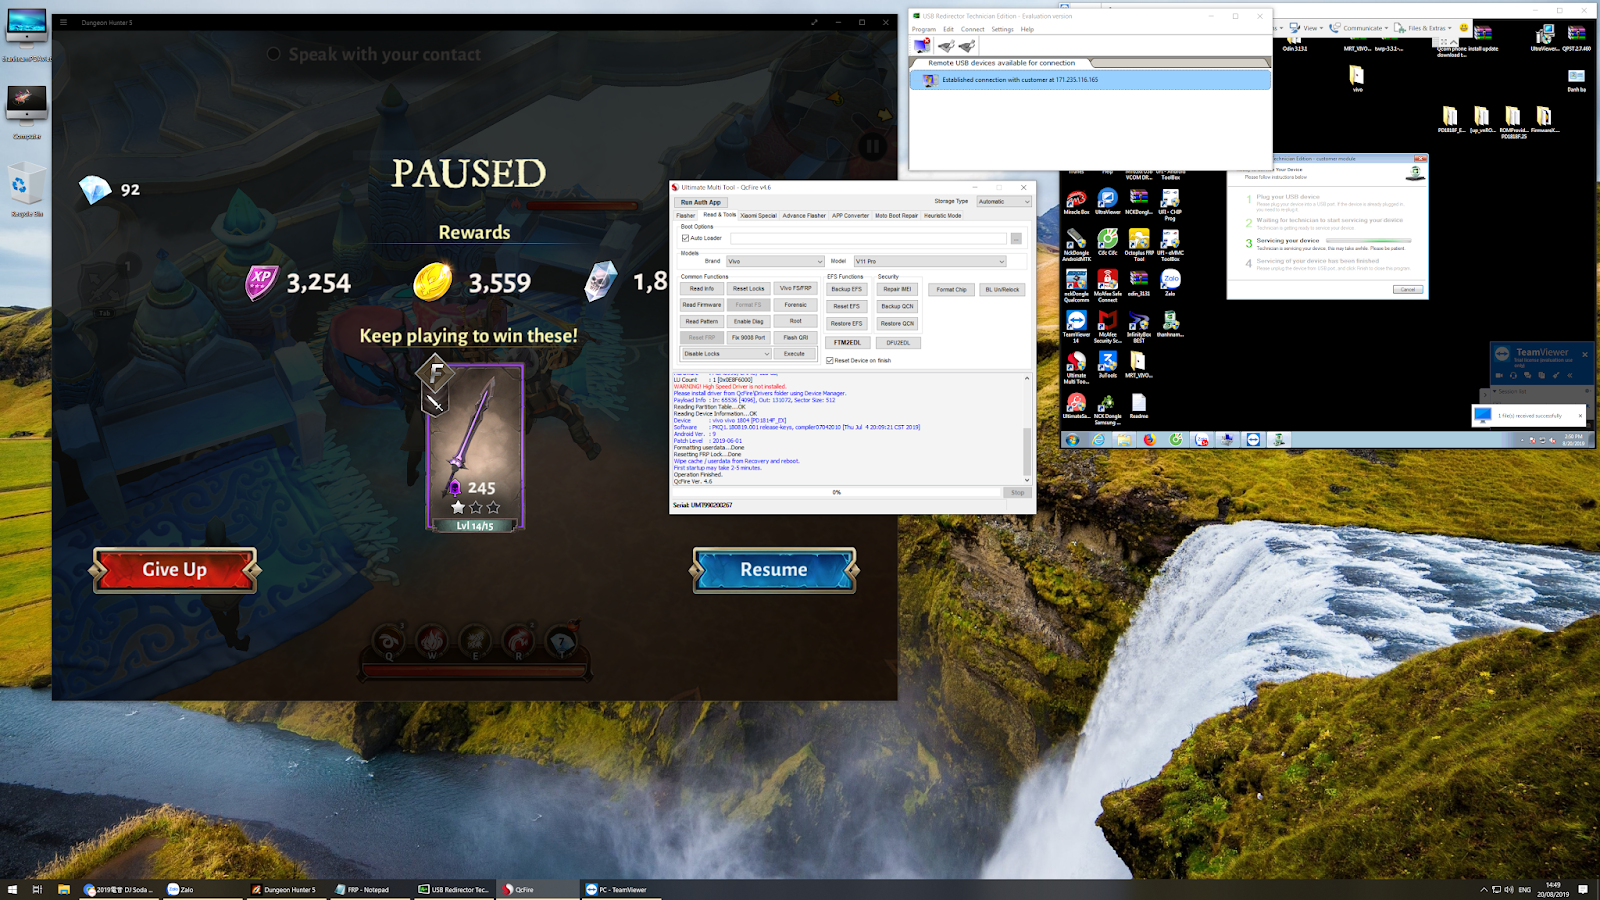Toggle the Auto Loader checkbox
The width and height of the screenshot is (1600, 900).
[x=685, y=238]
